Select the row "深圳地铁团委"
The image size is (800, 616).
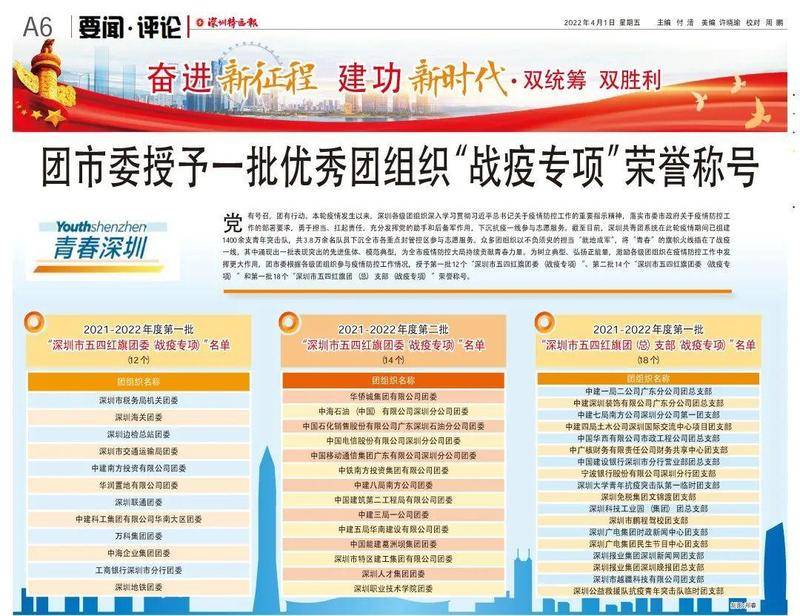coord(138,587)
